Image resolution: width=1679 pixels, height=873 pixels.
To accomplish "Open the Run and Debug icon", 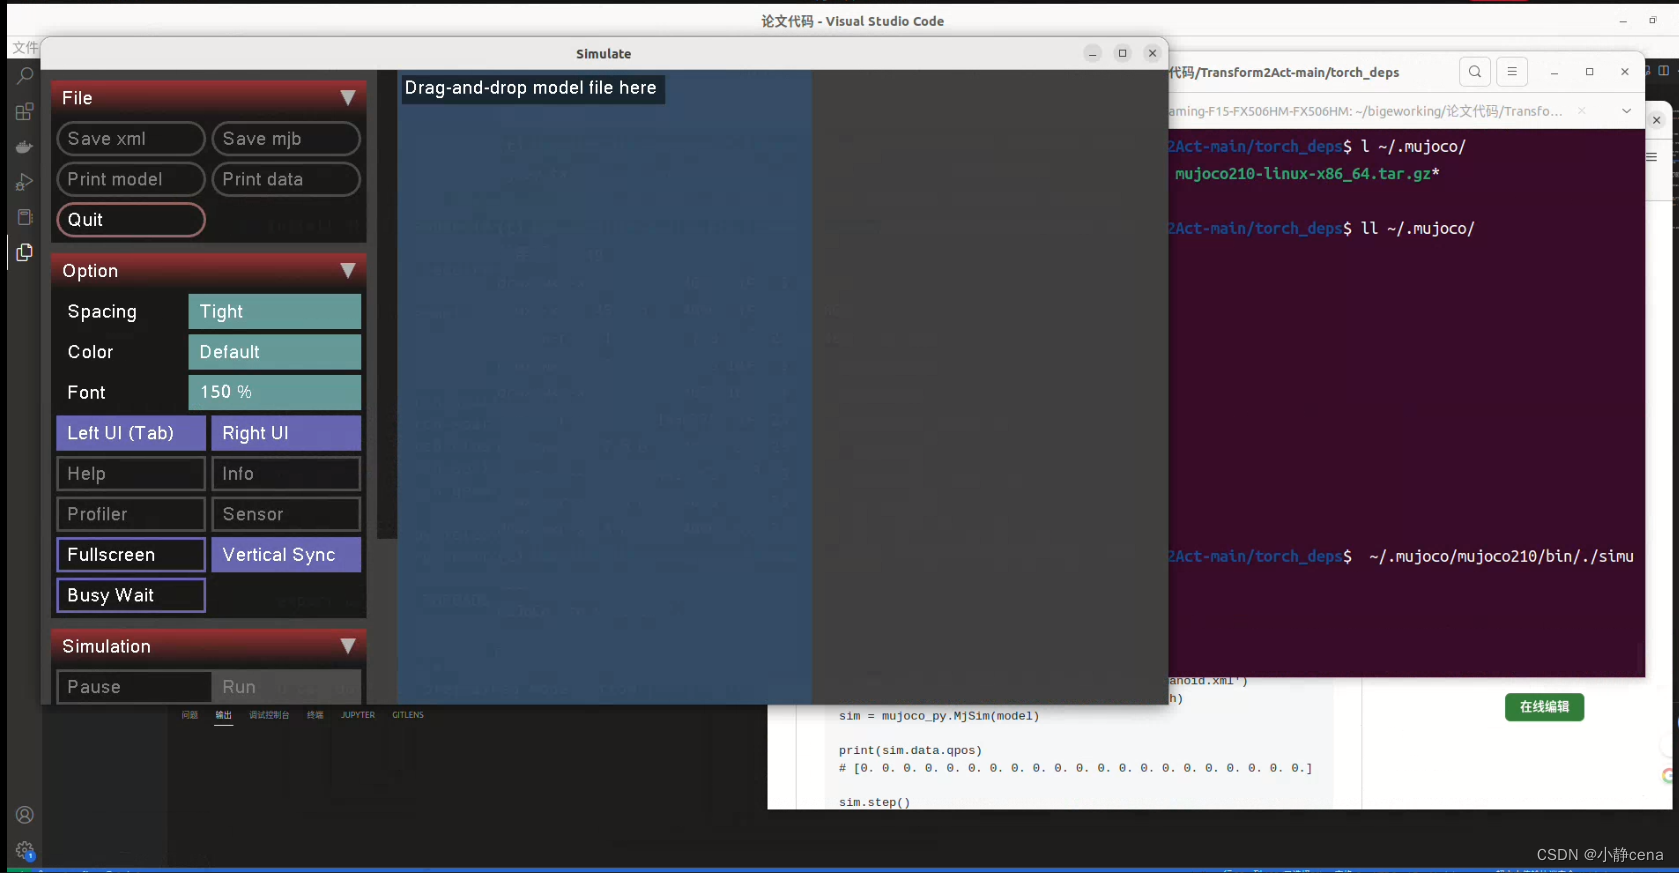I will coord(25,182).
